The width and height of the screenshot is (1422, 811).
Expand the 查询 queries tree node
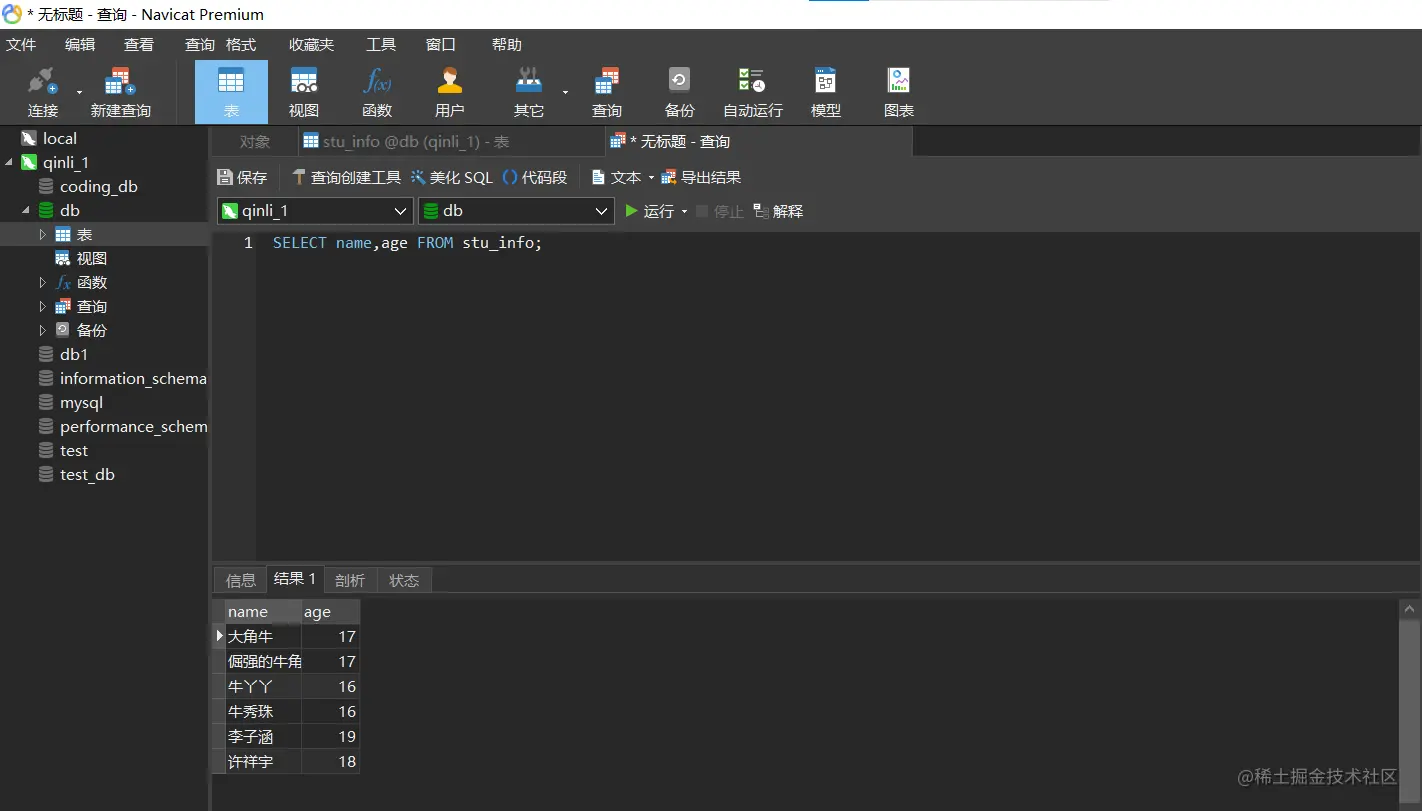(x=43, y=306)
